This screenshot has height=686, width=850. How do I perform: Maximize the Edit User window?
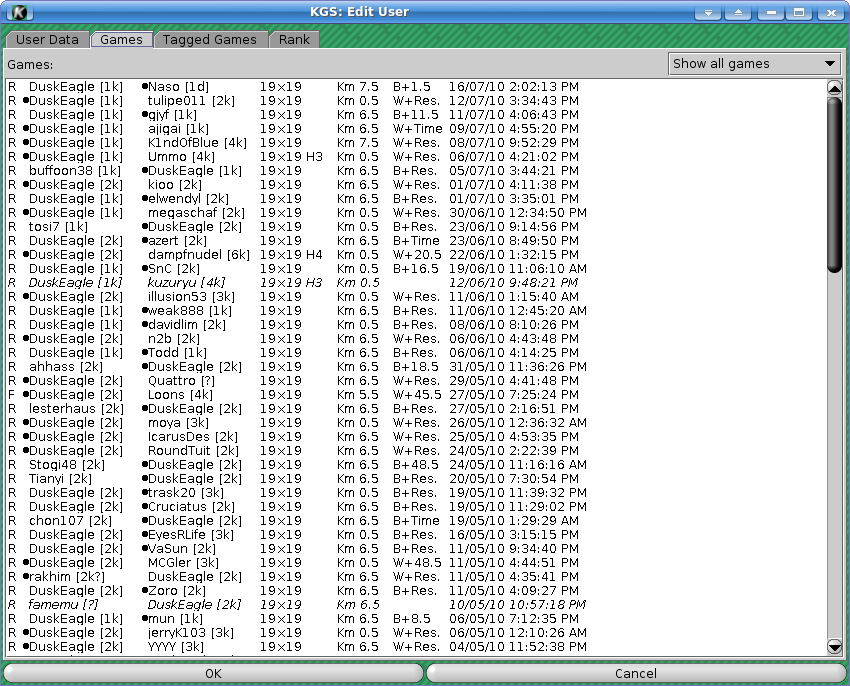click(800, 12)
